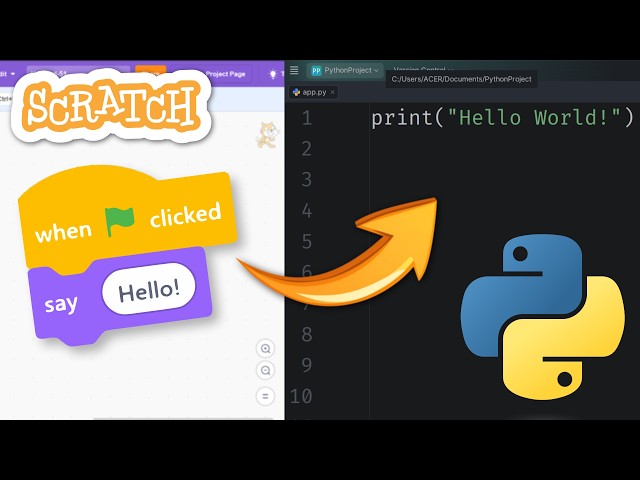Click line number 10 in the gutter
The width and height of the screenshot is (640, 480).
(301, 396)
